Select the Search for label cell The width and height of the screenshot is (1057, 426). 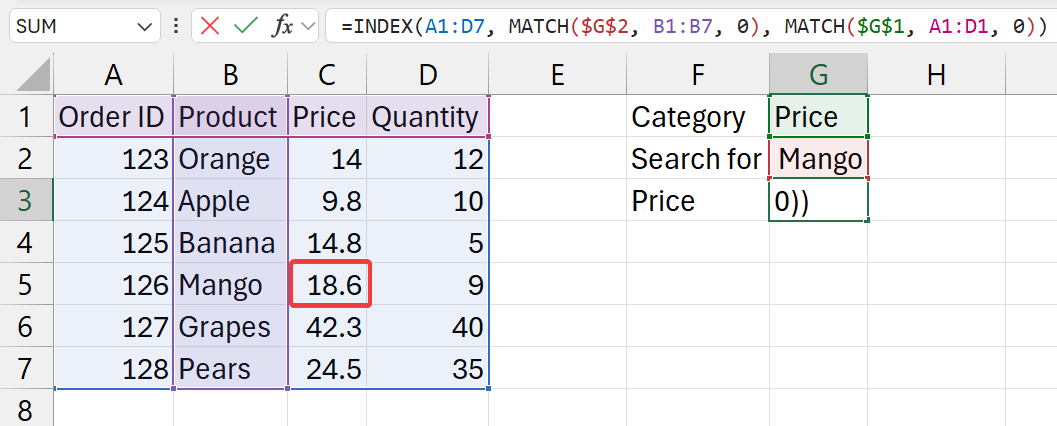tap(696, 159)
